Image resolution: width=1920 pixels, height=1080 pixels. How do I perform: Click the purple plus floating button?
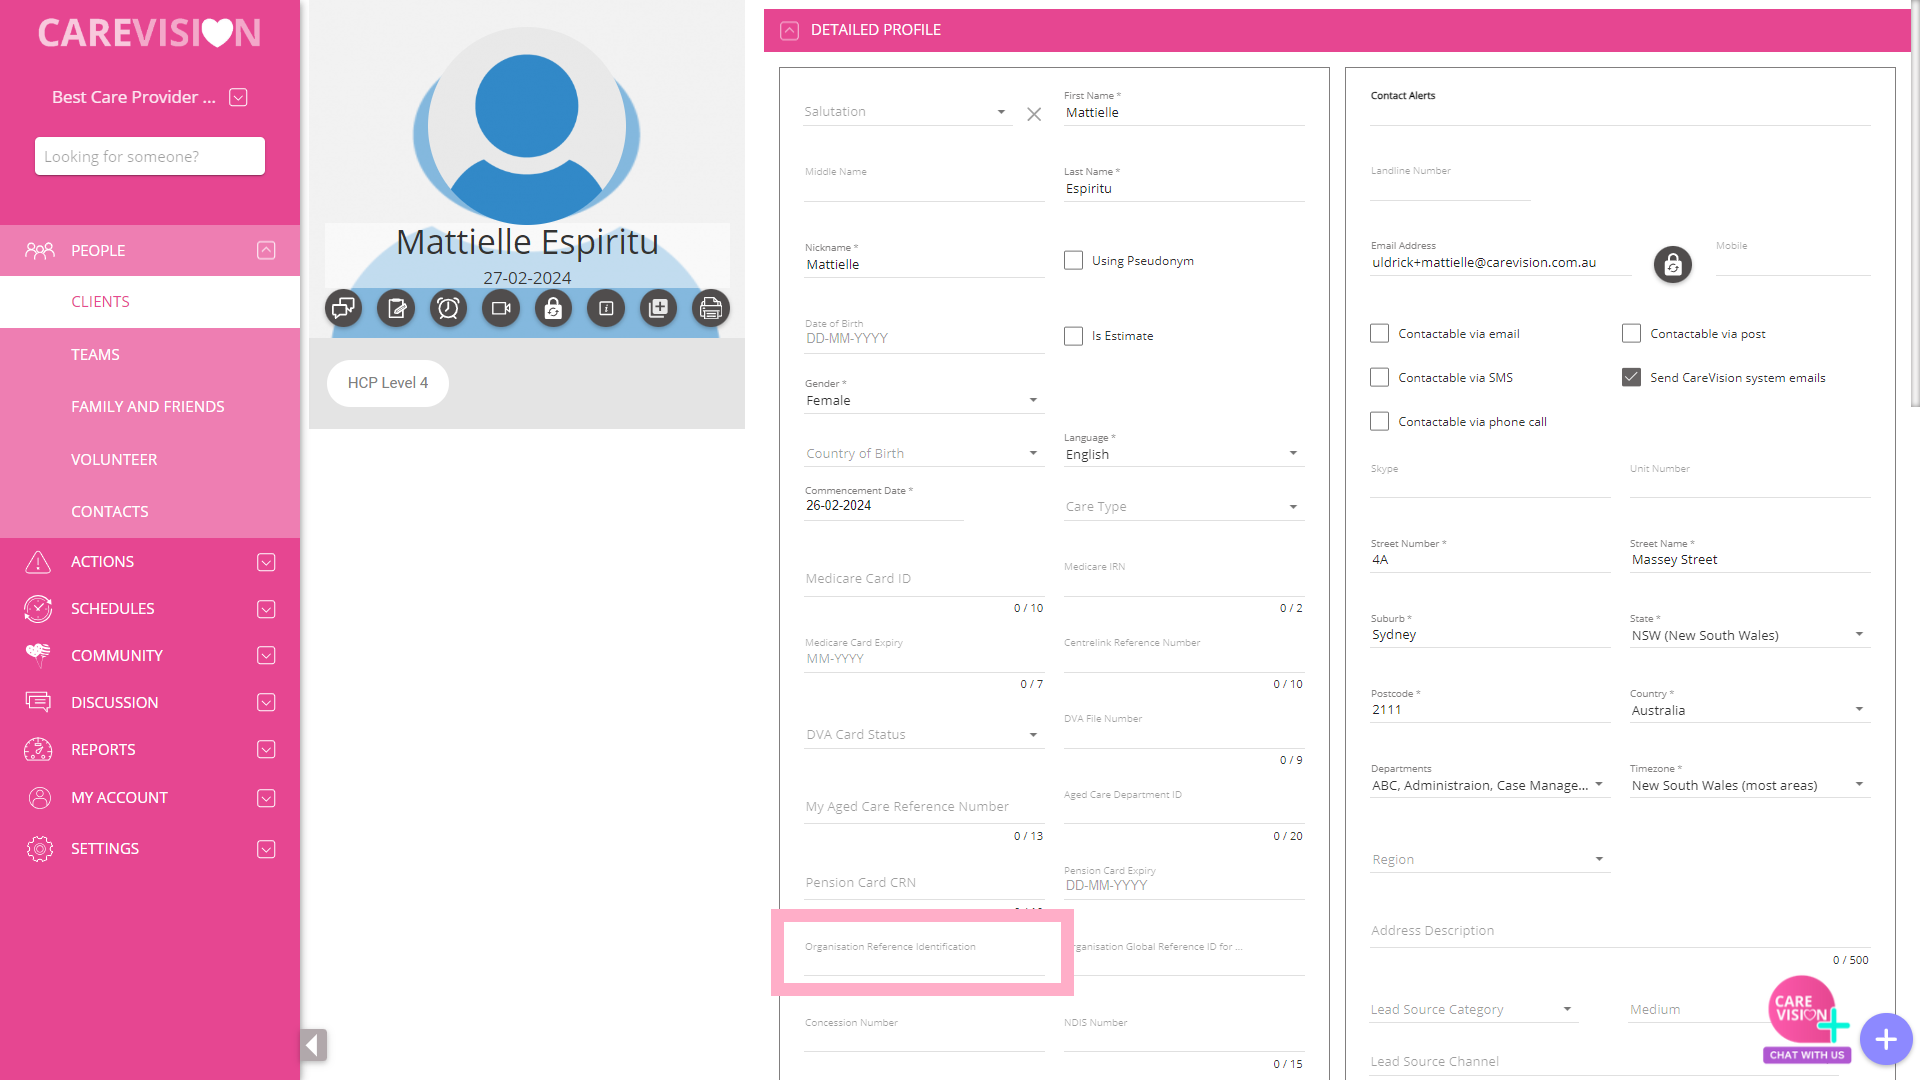click(x=1886, y=1039)
